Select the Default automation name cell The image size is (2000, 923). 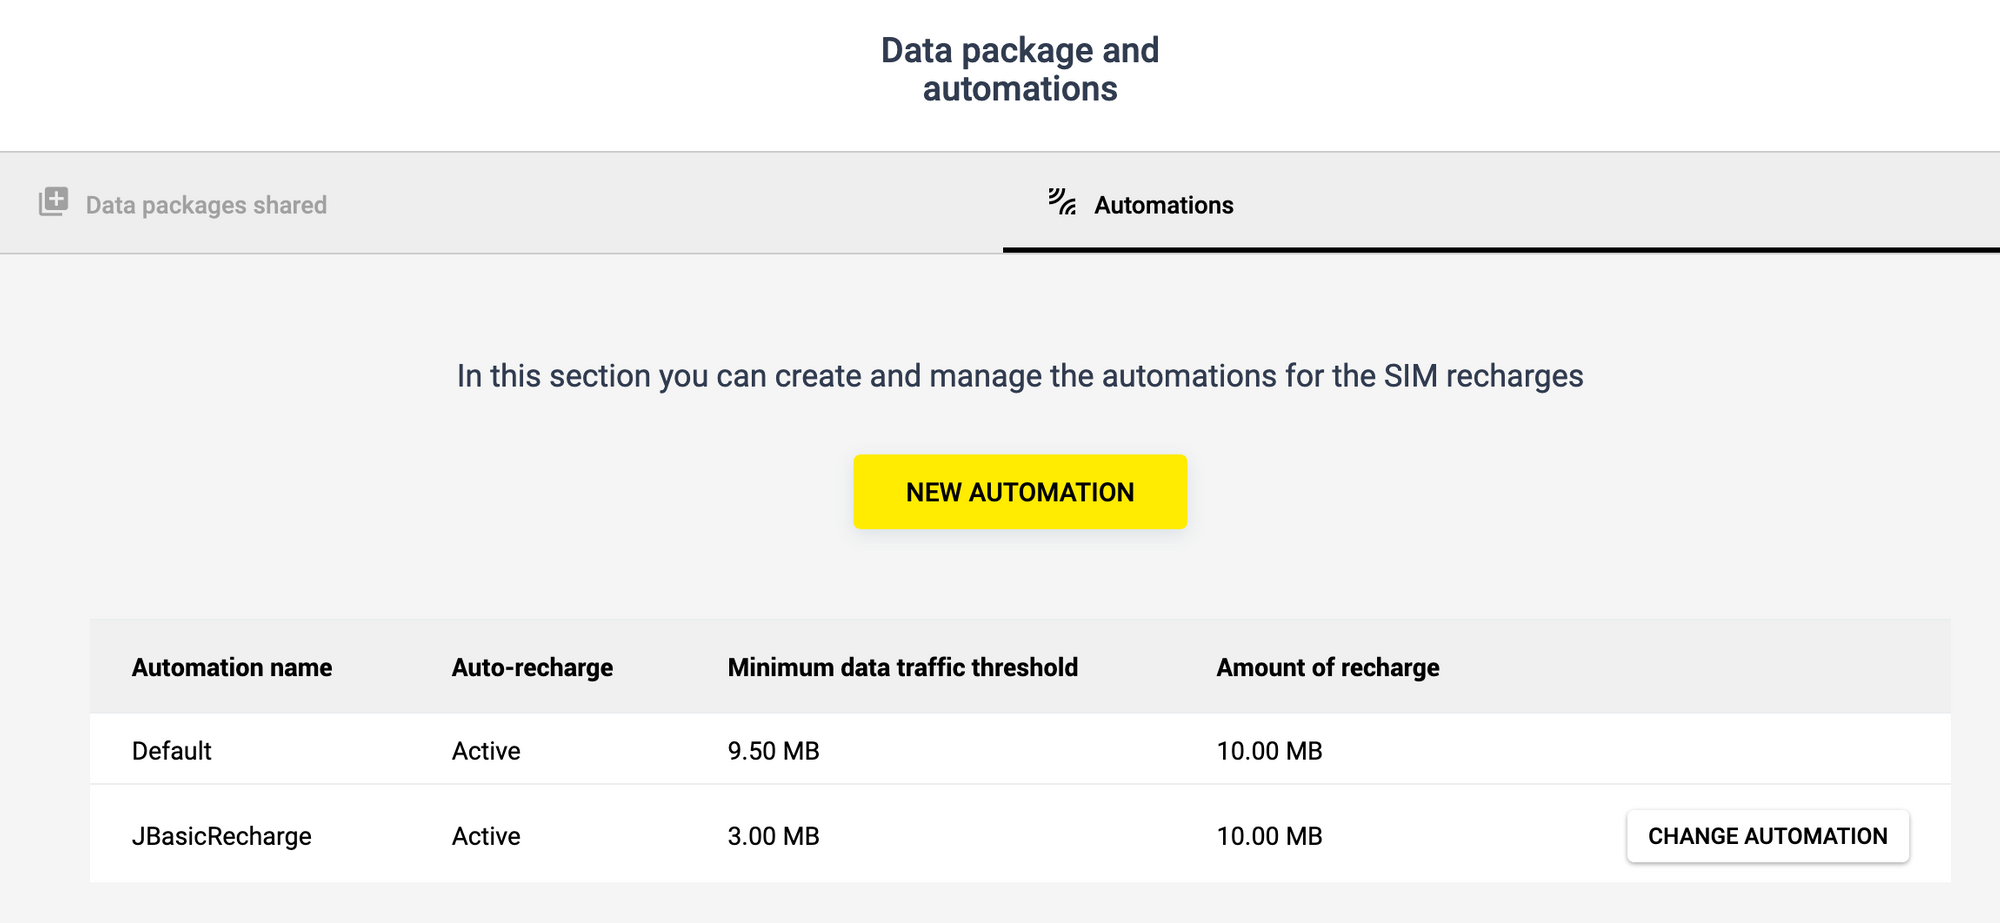click(172, 751)
